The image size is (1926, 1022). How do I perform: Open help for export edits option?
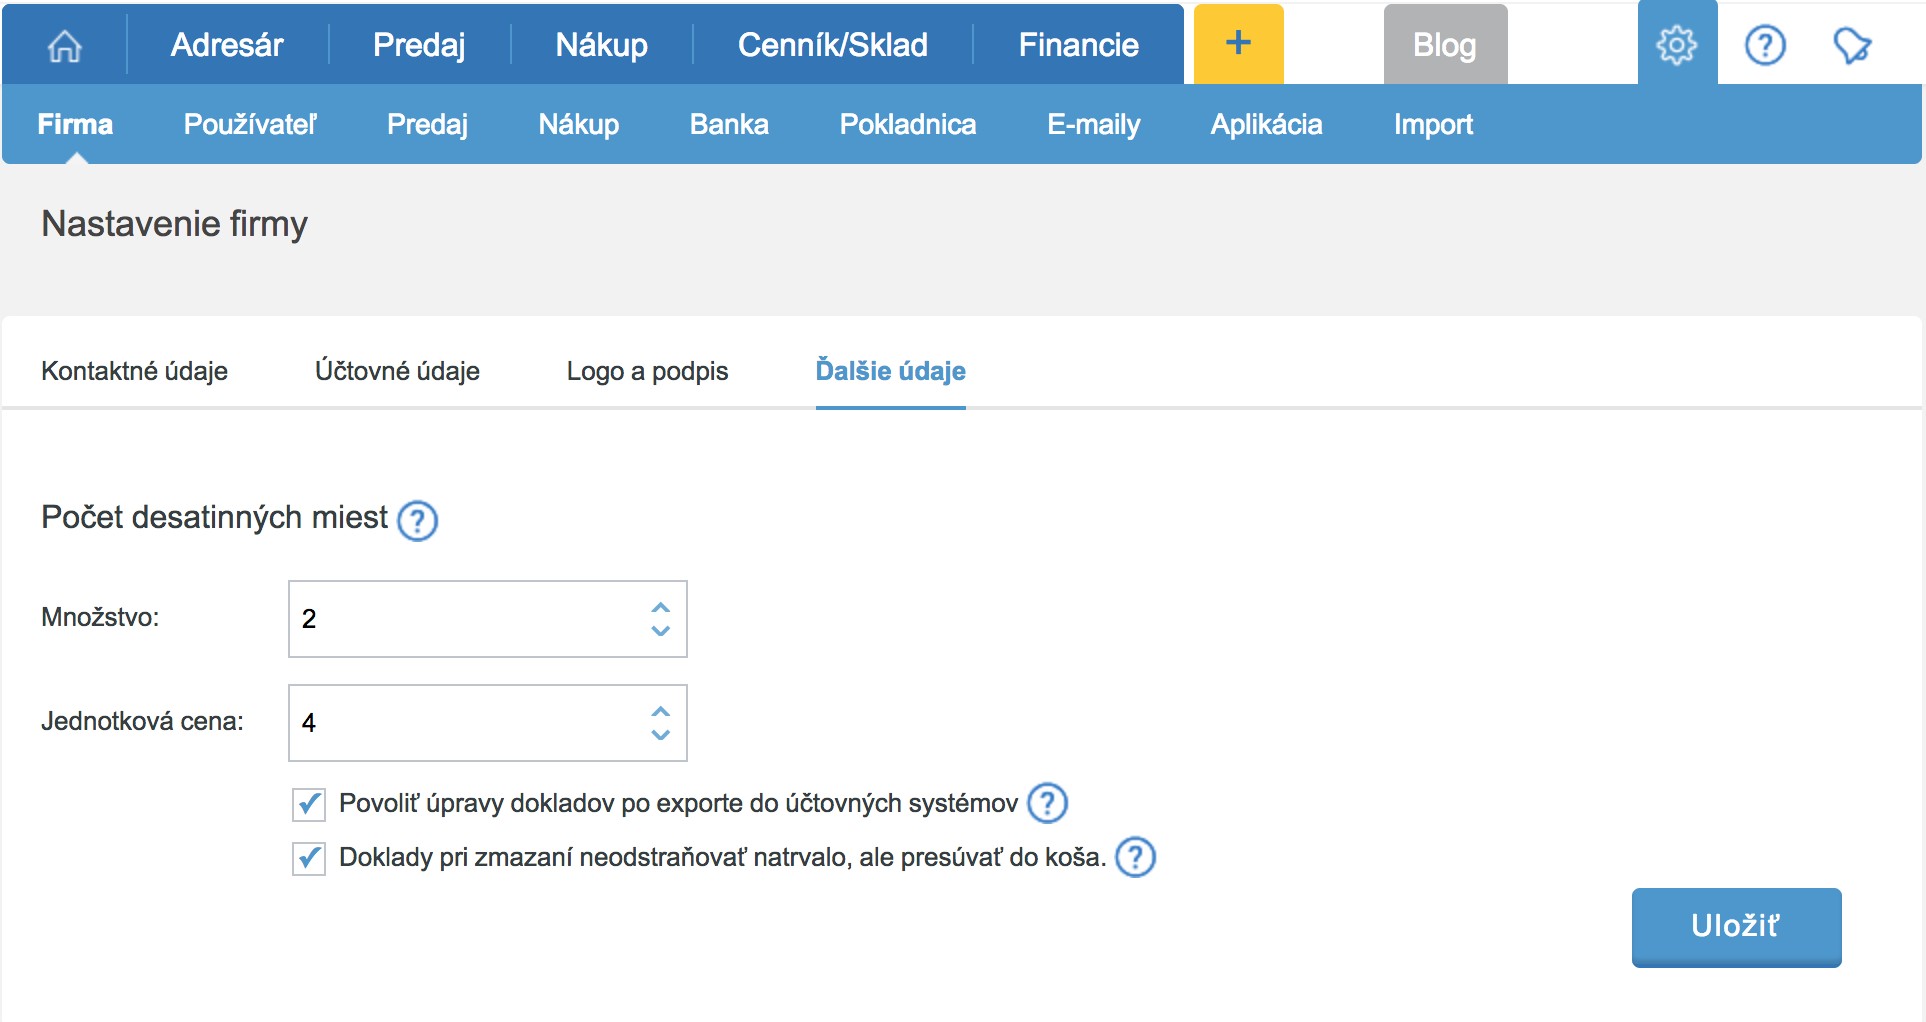click(x=1047, y=803)
